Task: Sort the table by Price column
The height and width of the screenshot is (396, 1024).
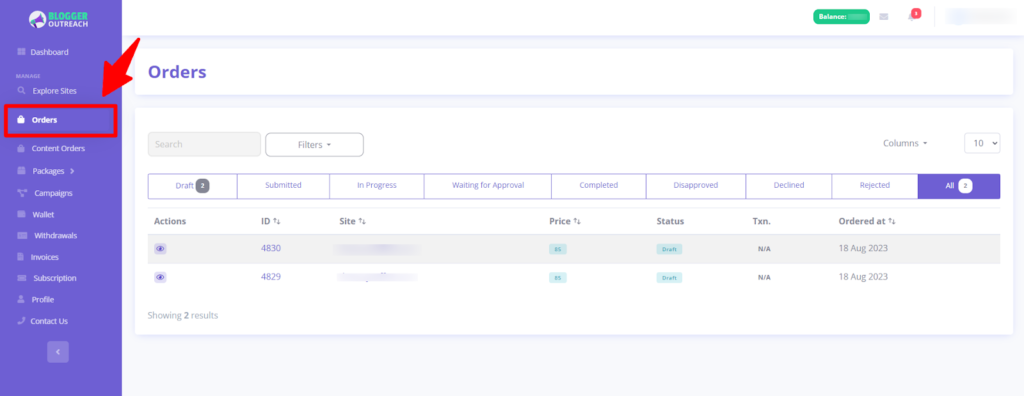Action: (565, 222)
